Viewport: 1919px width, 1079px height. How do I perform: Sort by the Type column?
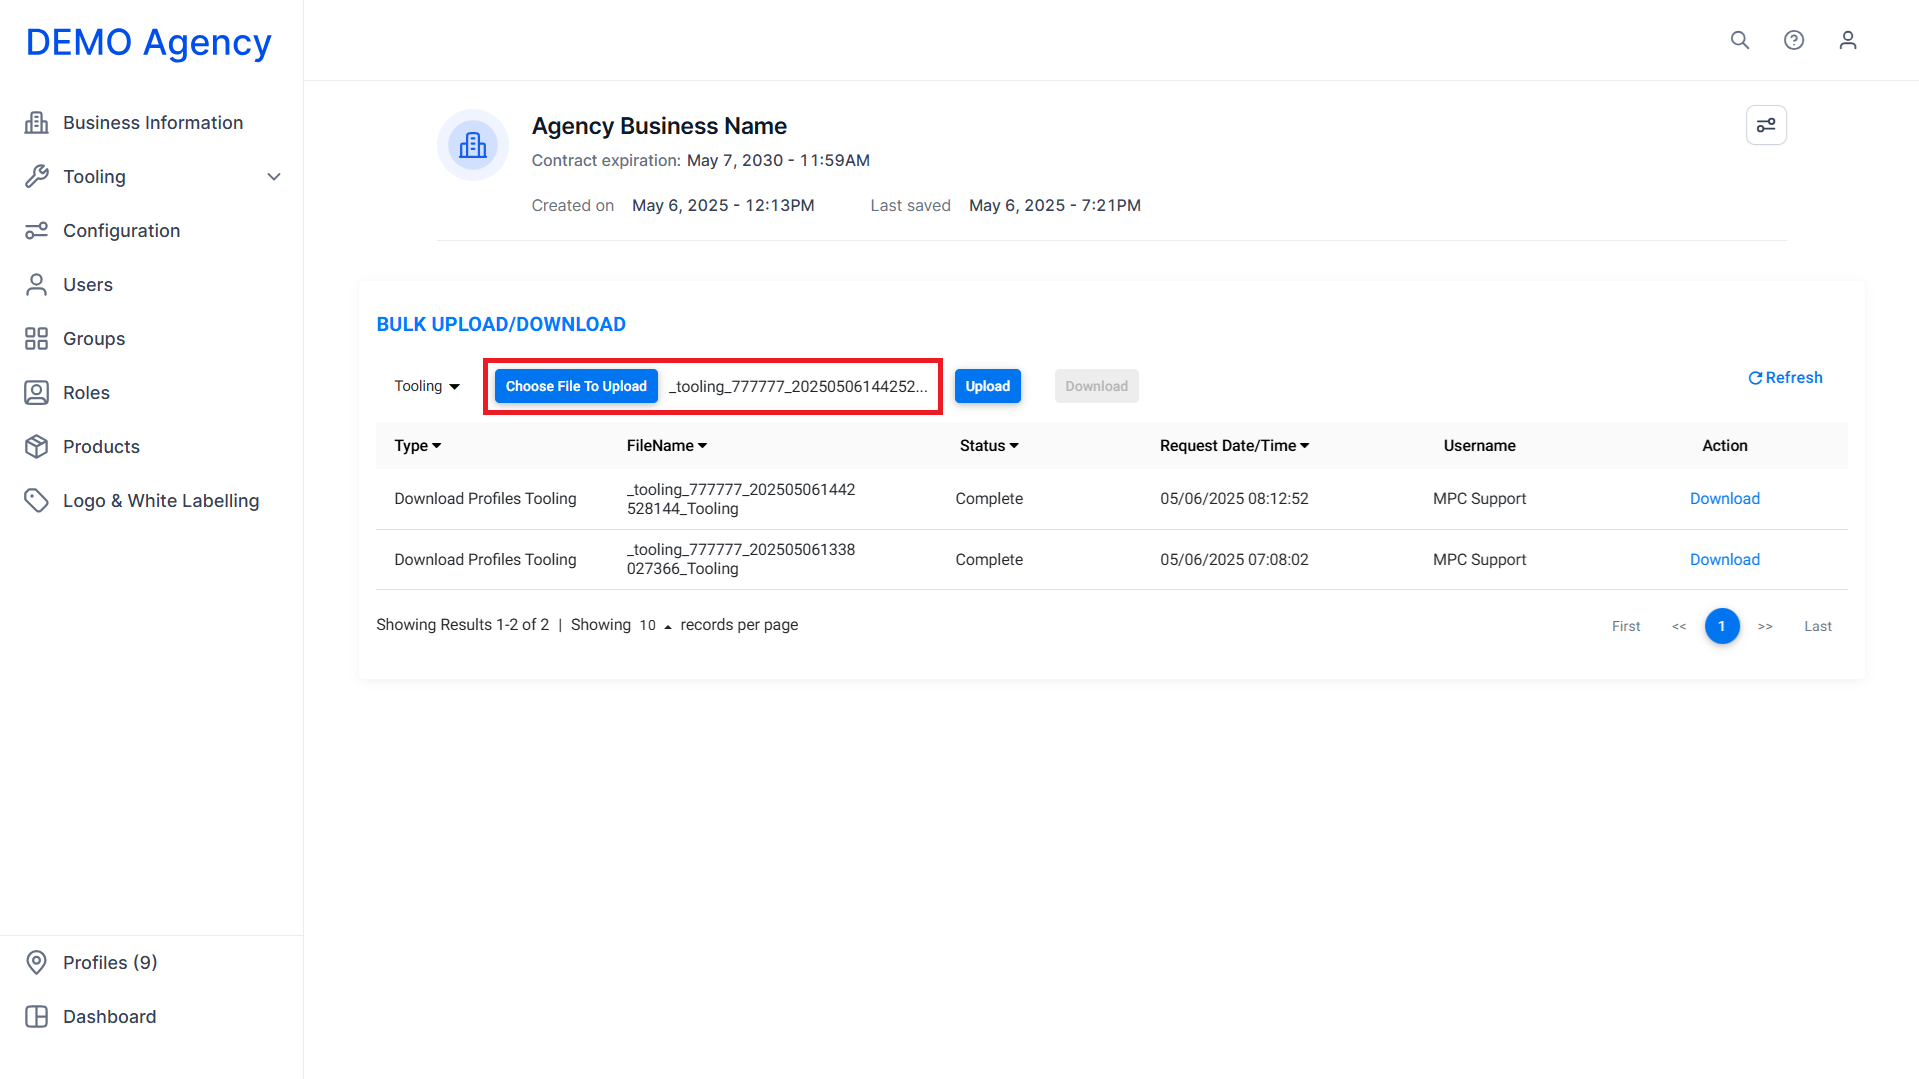click(418, 446)
